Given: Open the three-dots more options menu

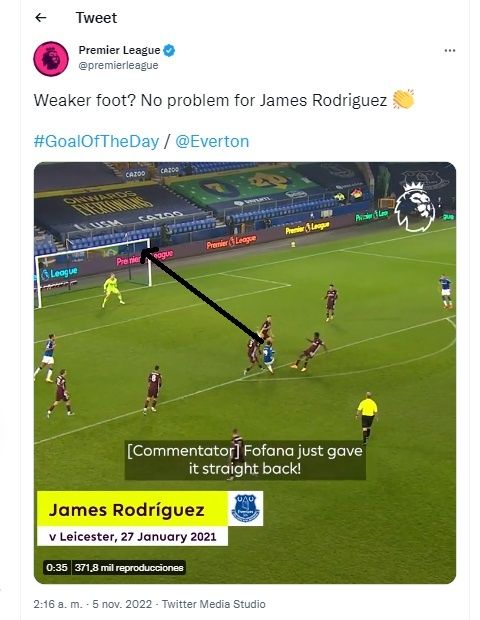Looking at the screenshot, I should (450, 51).
